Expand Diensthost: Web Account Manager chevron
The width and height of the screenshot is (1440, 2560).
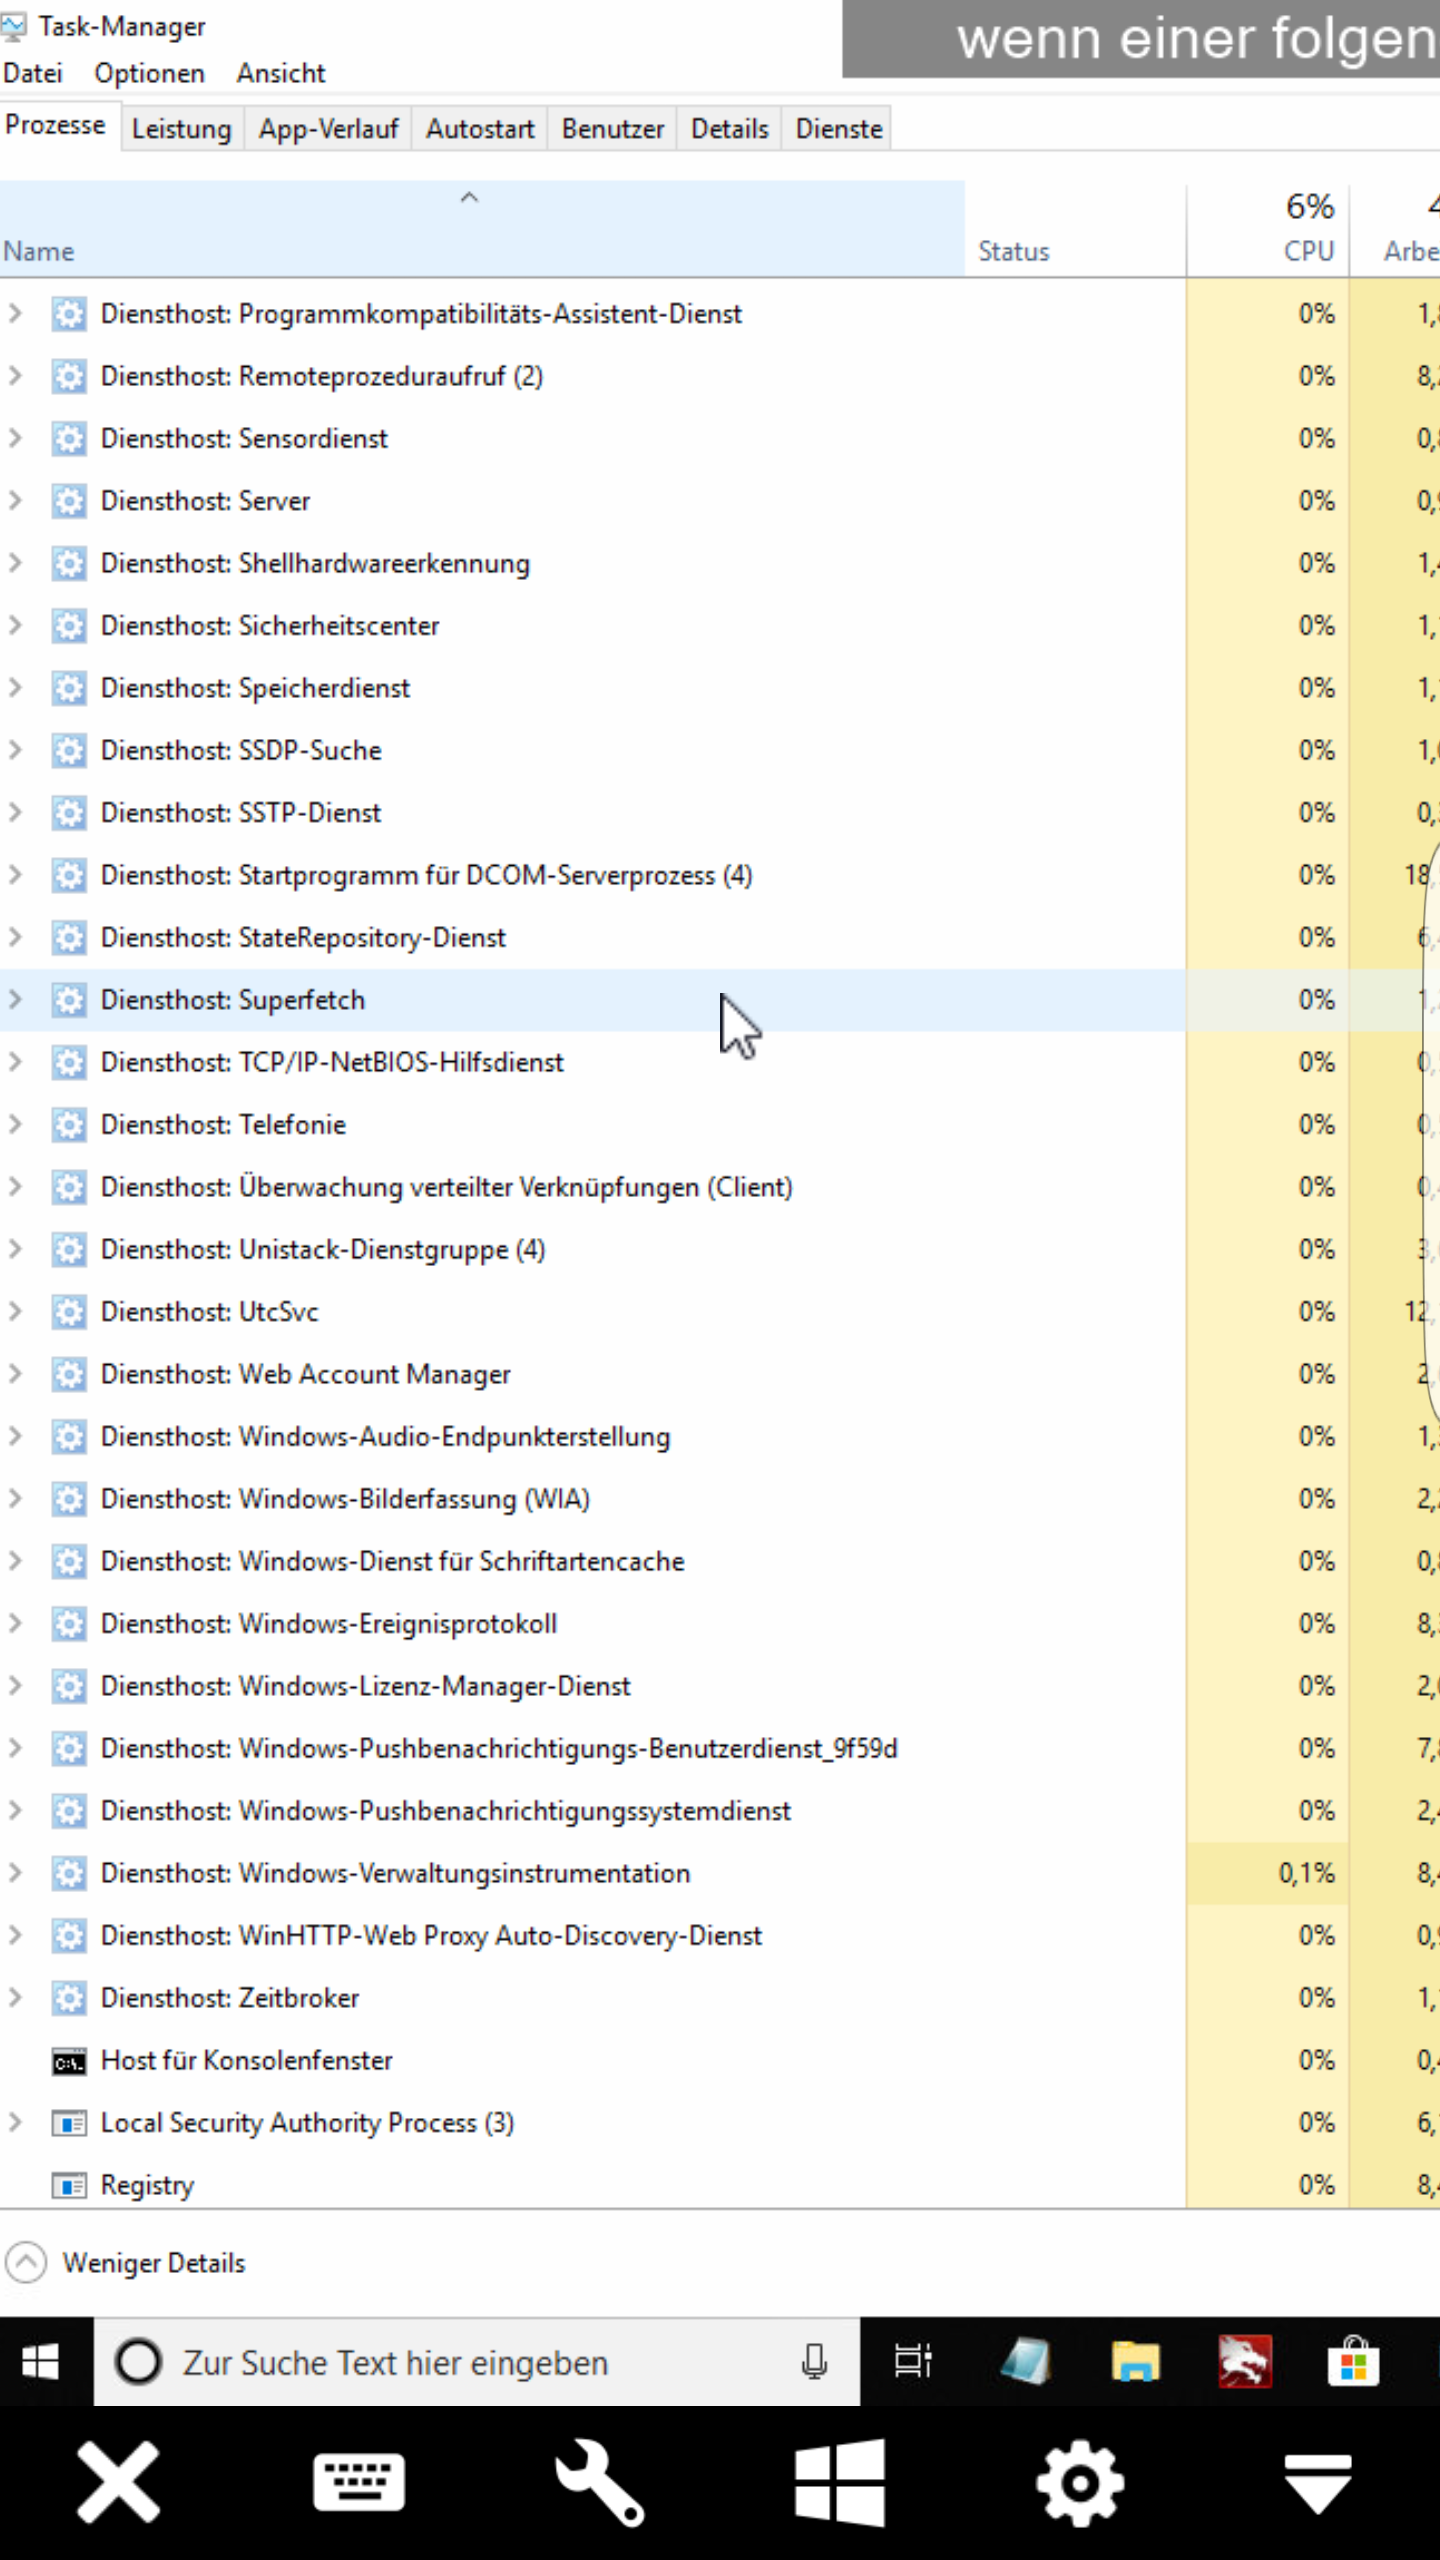point(15,1374)
